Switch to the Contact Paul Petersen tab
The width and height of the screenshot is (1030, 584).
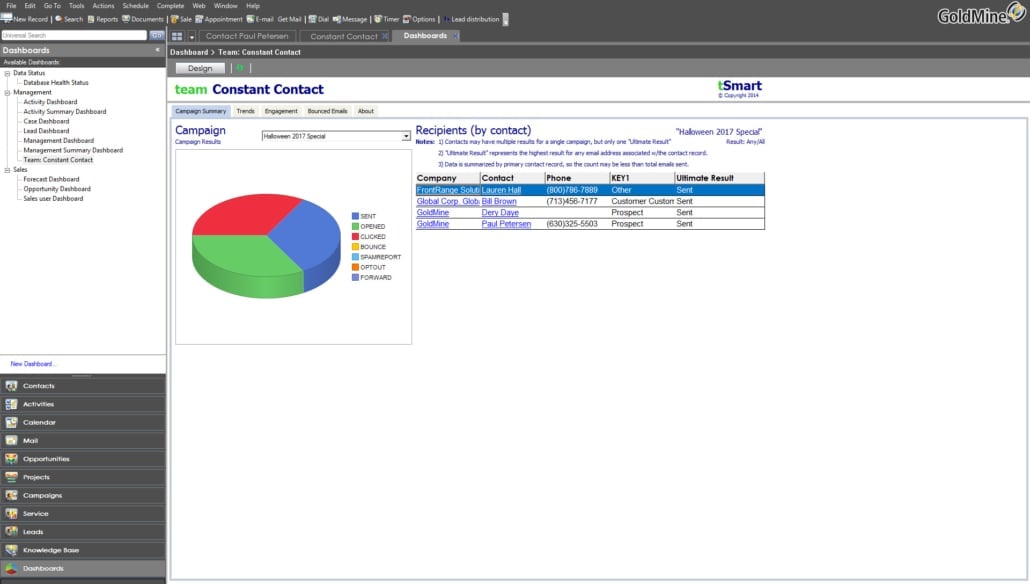(x=247, y=36)
